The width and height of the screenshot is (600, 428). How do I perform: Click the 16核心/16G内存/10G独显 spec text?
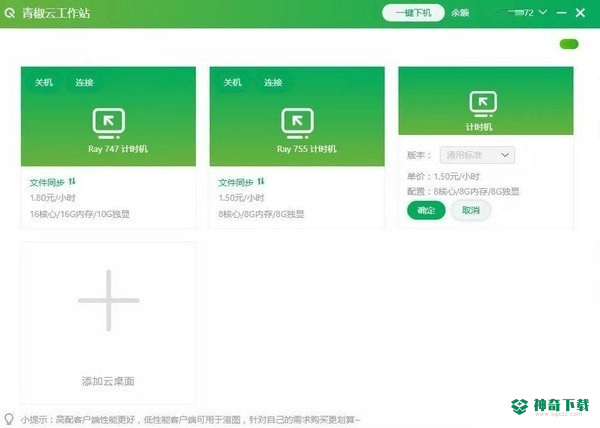coord(80,214)
